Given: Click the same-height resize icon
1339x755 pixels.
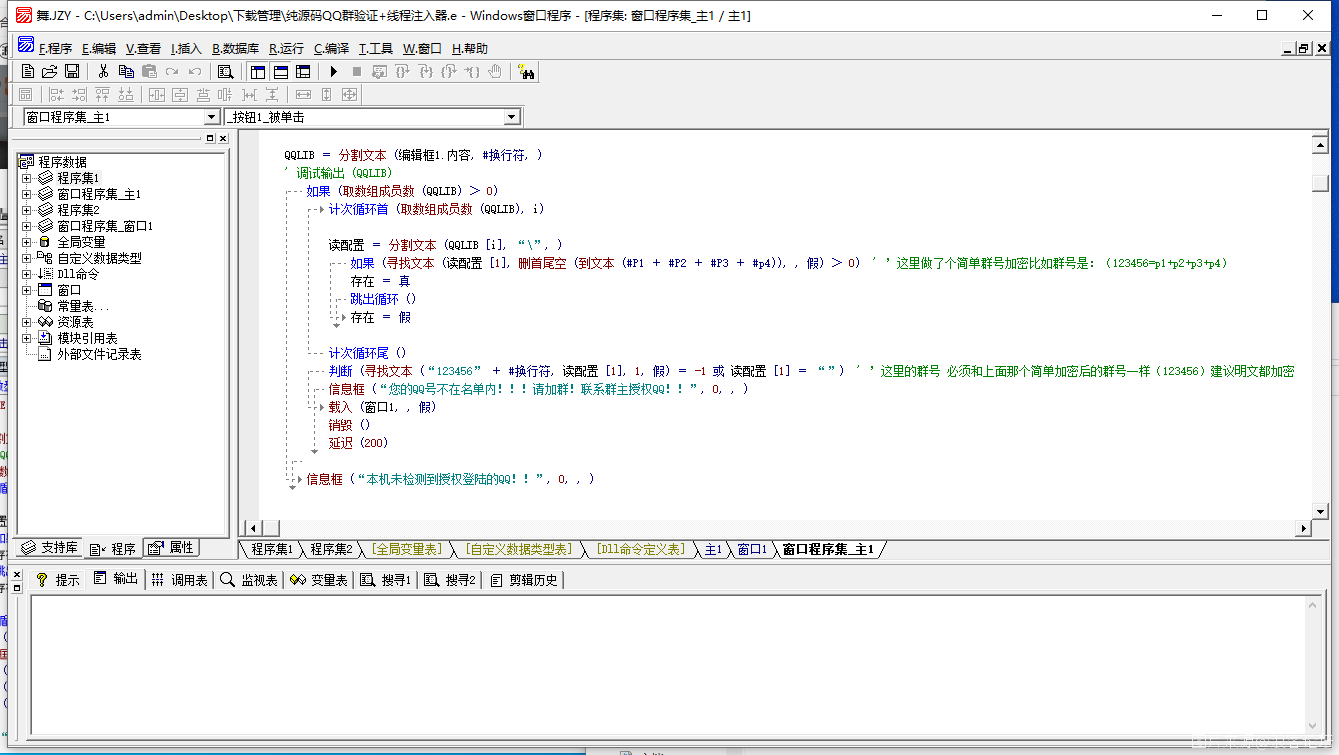Looking at the screenshot, I should 327,94.
